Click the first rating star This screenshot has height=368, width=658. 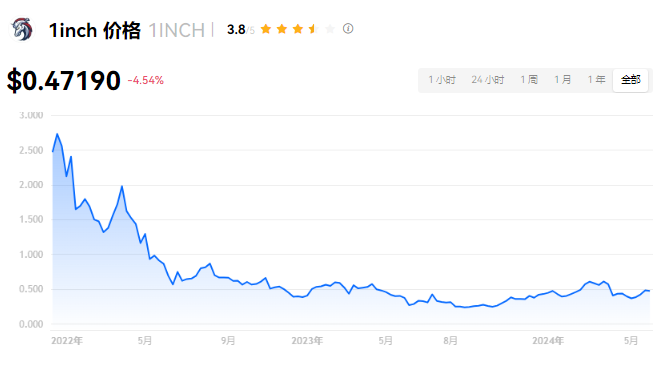pos(266,29)
